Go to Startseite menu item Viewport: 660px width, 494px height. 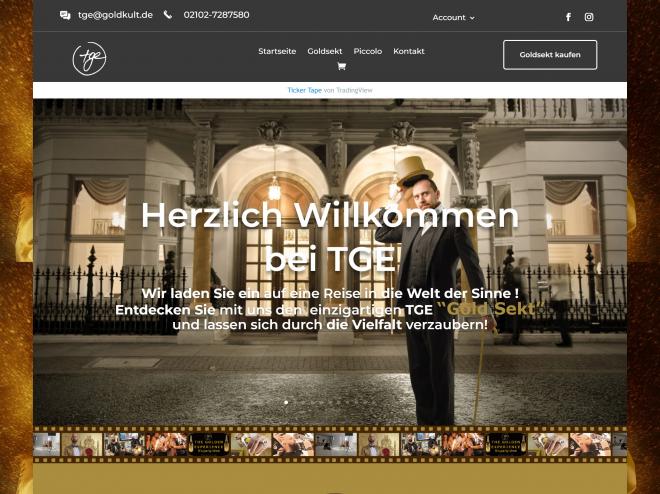[x=277, y=51]
